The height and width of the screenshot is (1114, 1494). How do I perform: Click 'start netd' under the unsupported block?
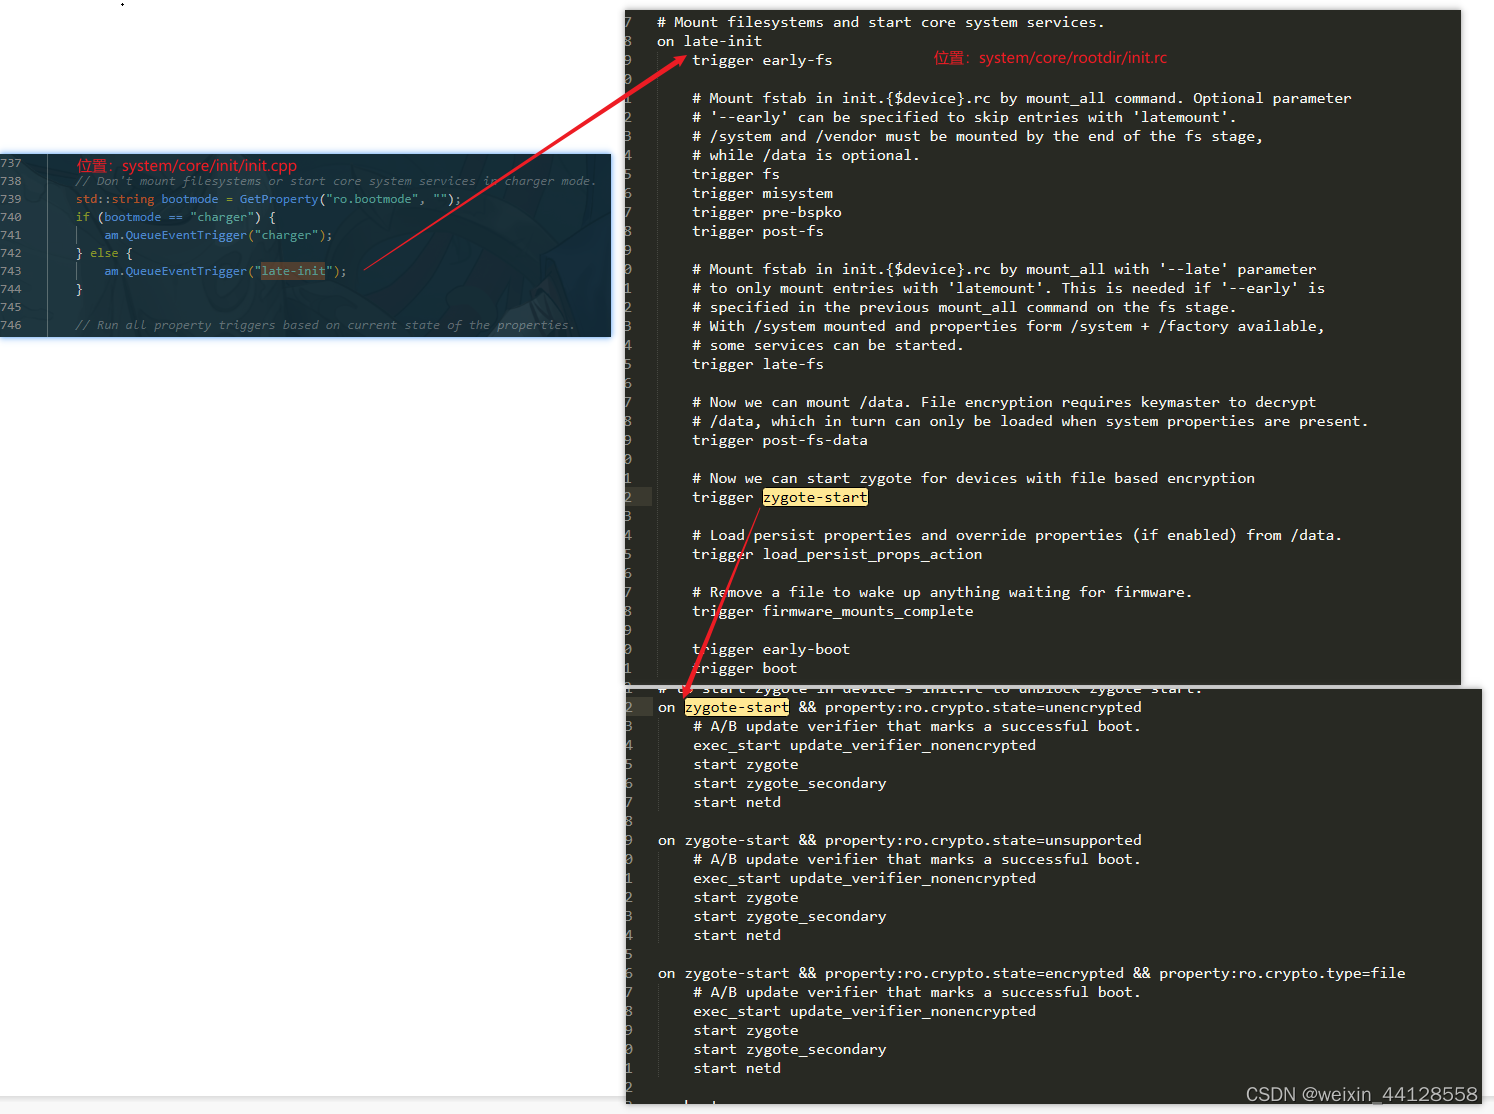(737, 935)
